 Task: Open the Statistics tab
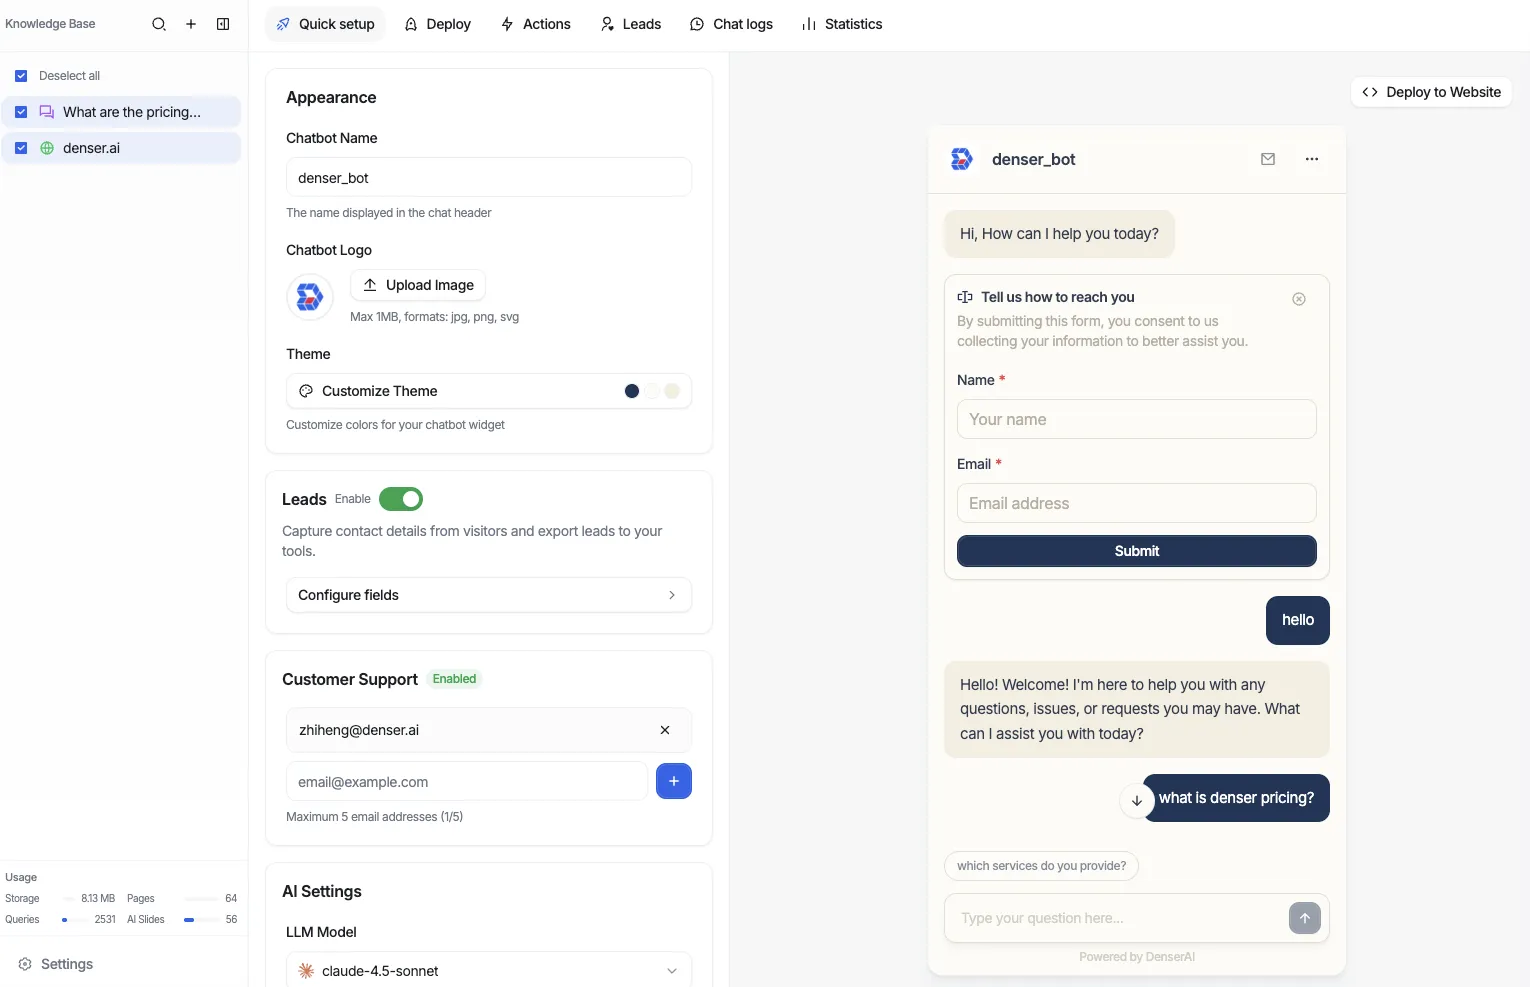(x=841, y=24)
